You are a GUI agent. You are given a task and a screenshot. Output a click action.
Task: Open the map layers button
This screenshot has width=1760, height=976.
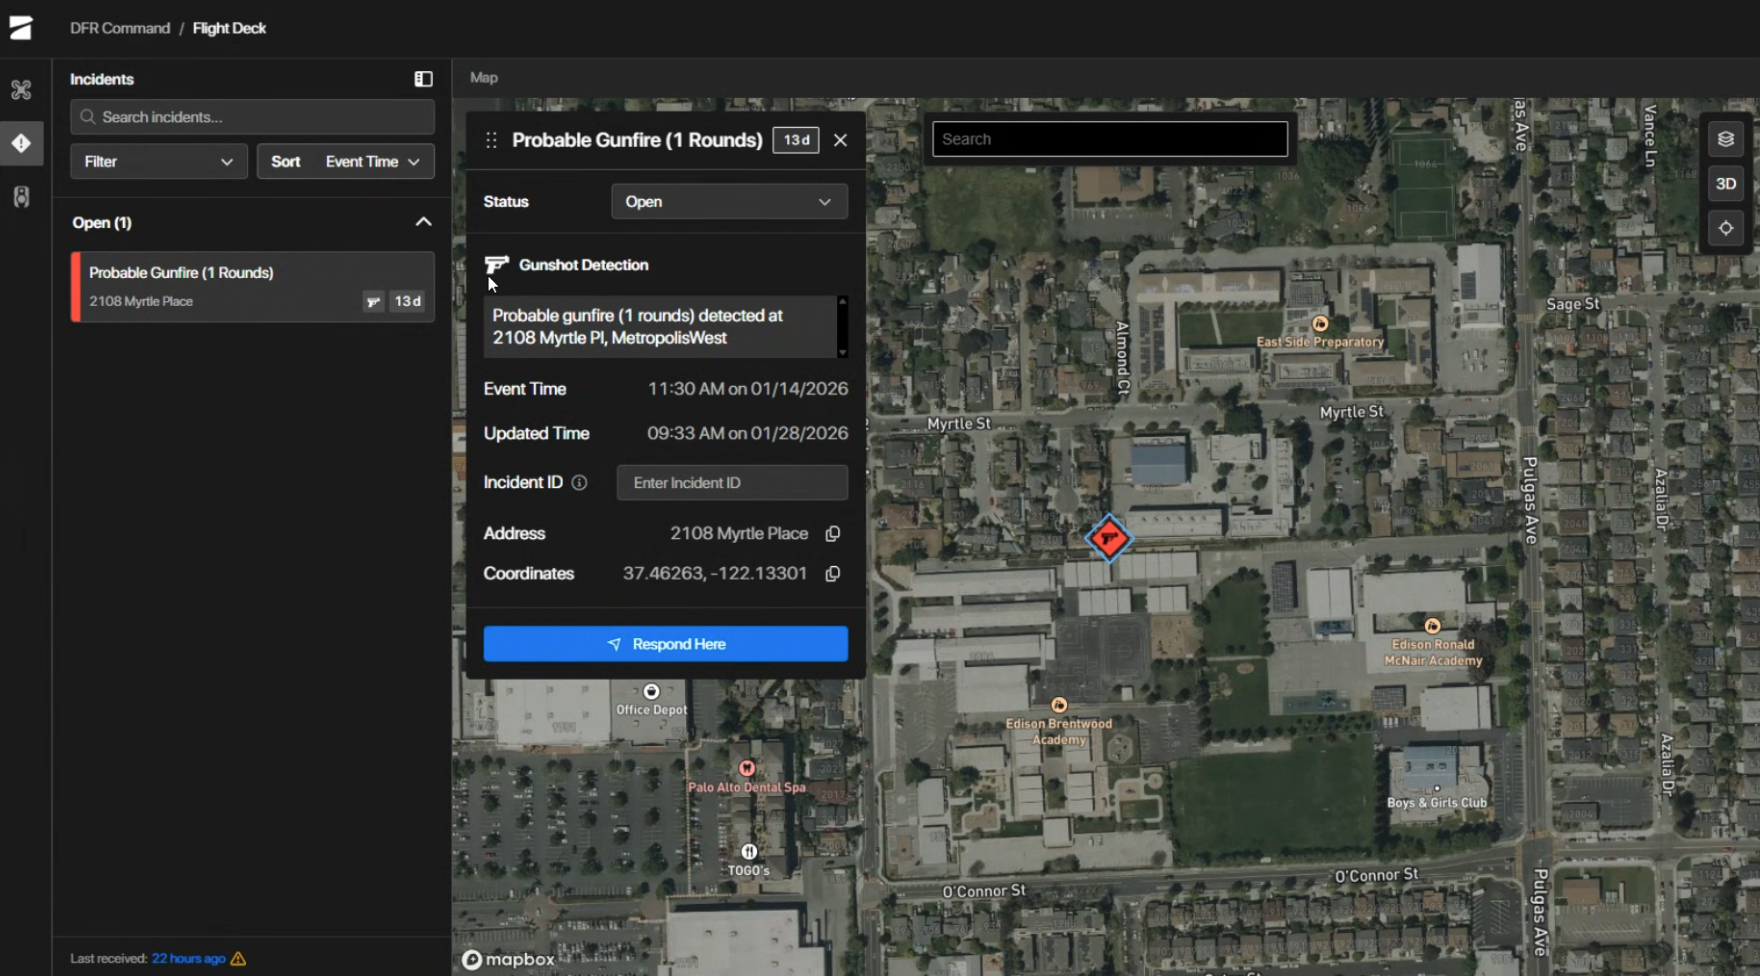tap(1726, 139)
